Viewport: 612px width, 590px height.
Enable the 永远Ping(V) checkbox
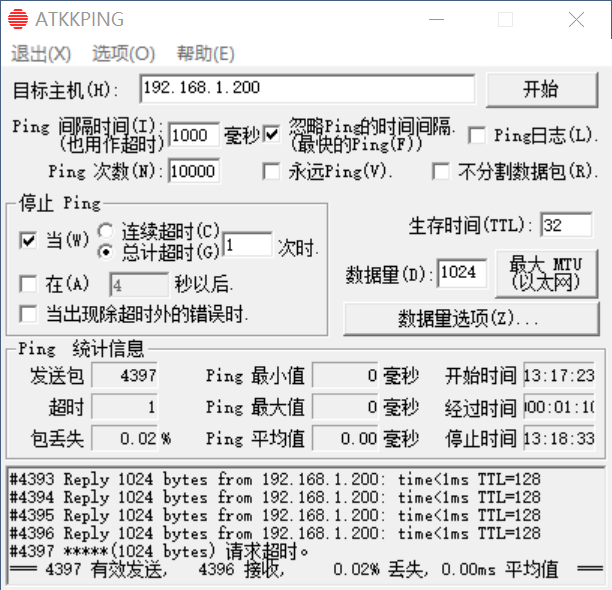[271, 171]
